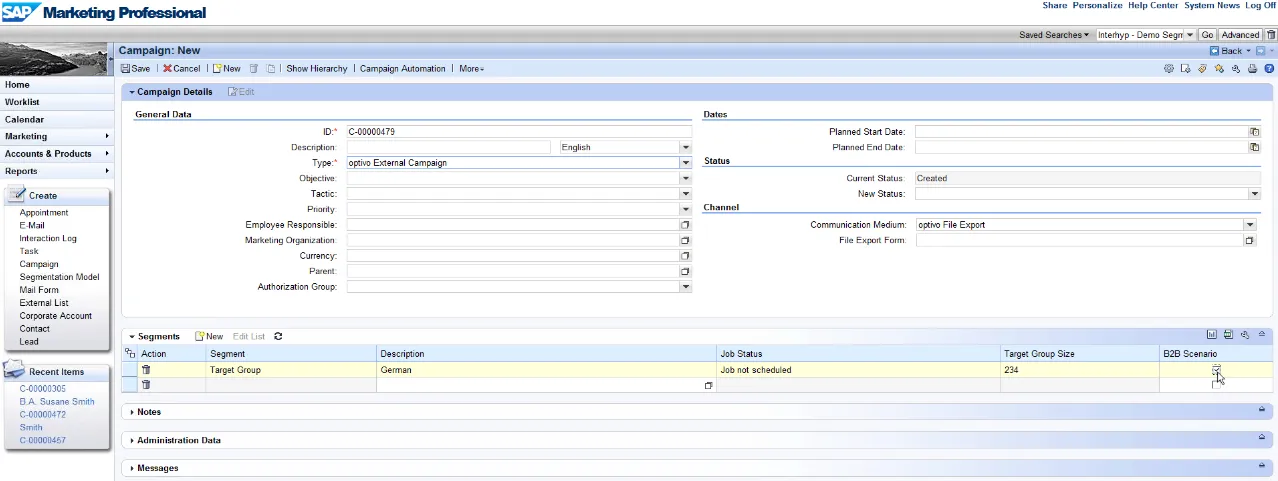Open the New Status dropdown
Screen dimensions: 1278x481
tap(1254, 194)
